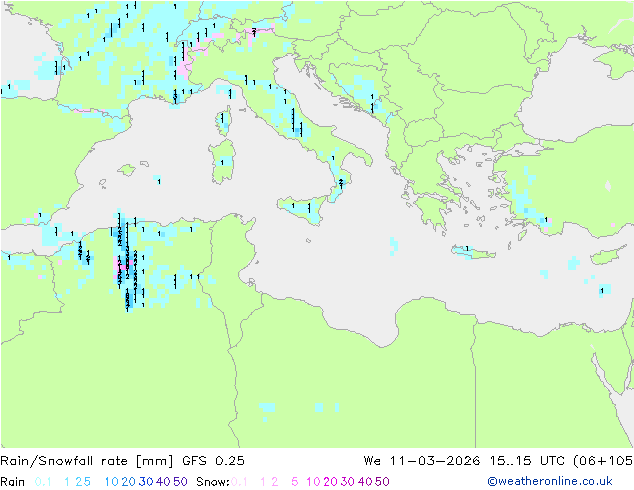Select the Rain legend value 0.1
This screenshot has height=490, width=634.
(x=43, y=482)
